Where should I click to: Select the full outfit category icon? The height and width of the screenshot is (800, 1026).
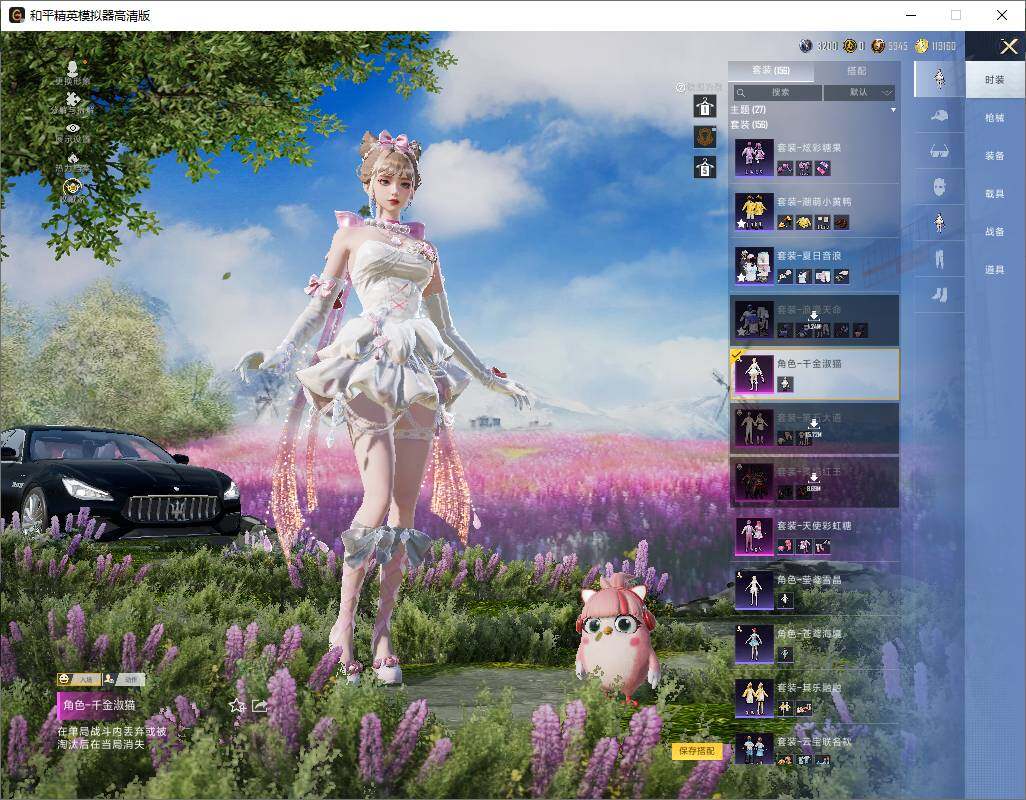click(939, 79)
